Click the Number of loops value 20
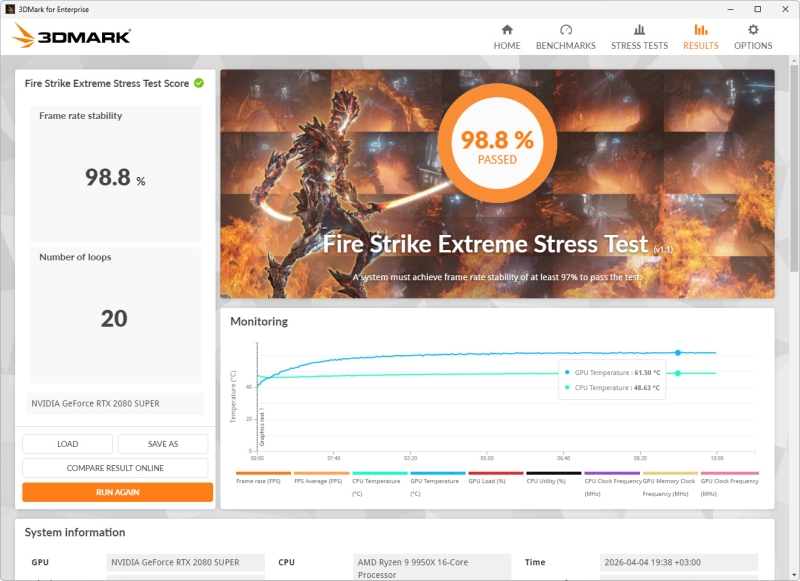This screenshot has width=800, height=581. tap(114, 319)
